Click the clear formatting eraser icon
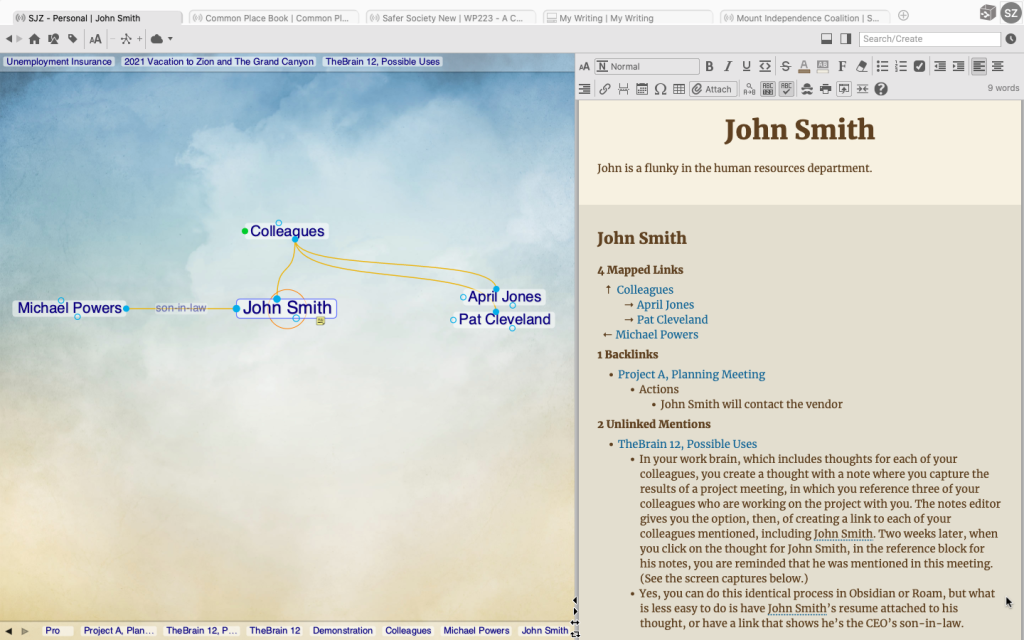1024x640 pixels. [x=861, y=66]
